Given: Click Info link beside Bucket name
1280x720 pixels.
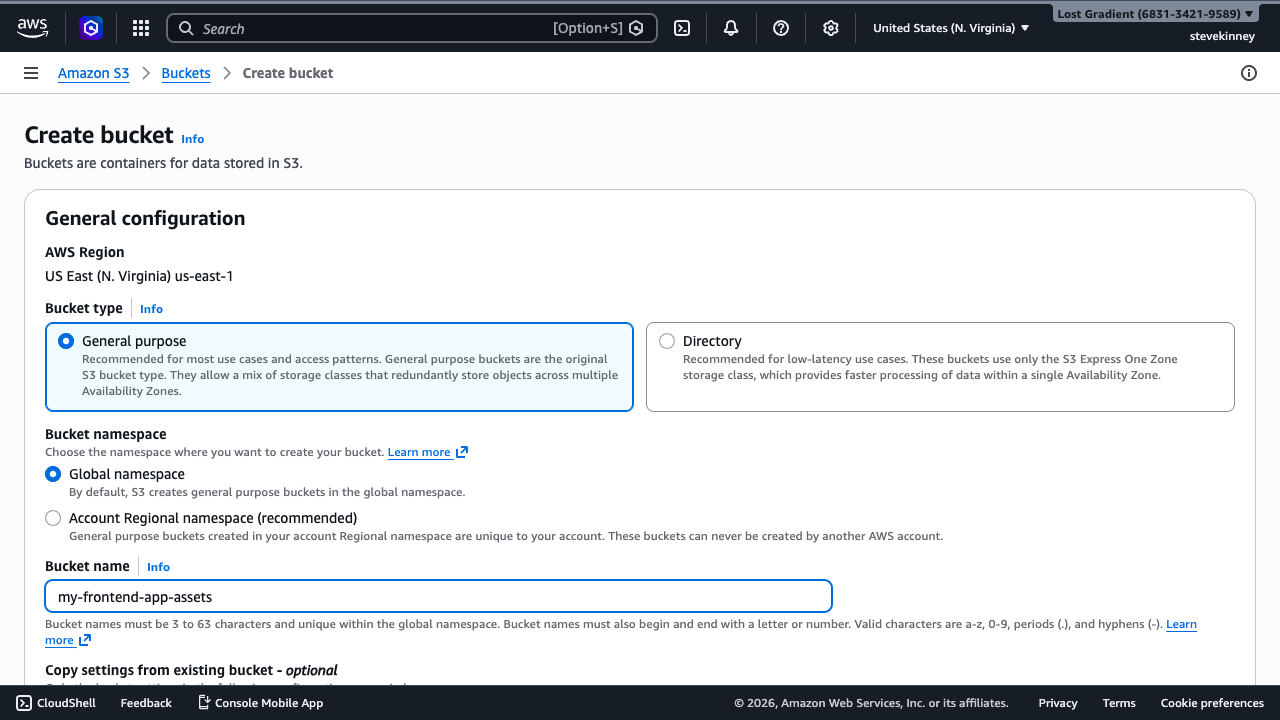Looking at the screenshot, I should coord(158,567).
